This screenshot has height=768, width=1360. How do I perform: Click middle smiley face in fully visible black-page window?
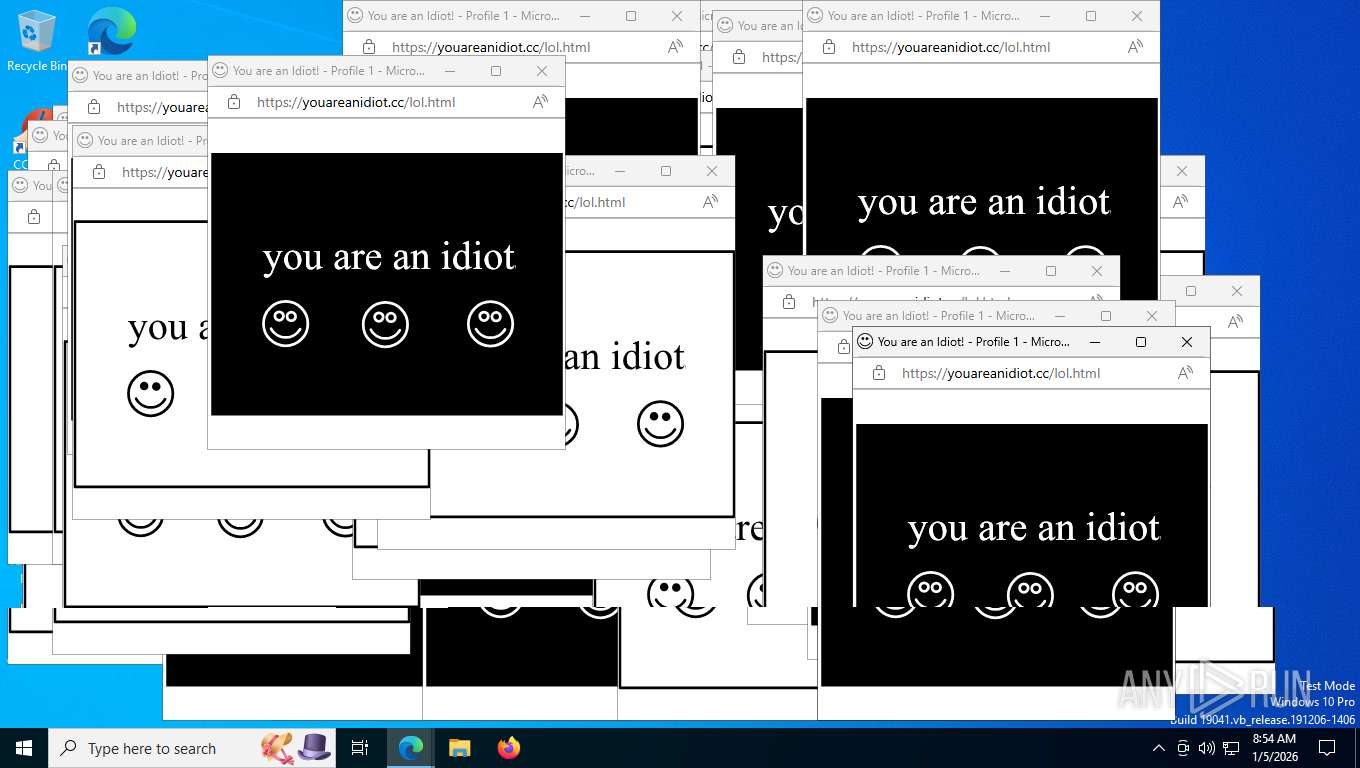pyautogui.click(x=386, y=324)
